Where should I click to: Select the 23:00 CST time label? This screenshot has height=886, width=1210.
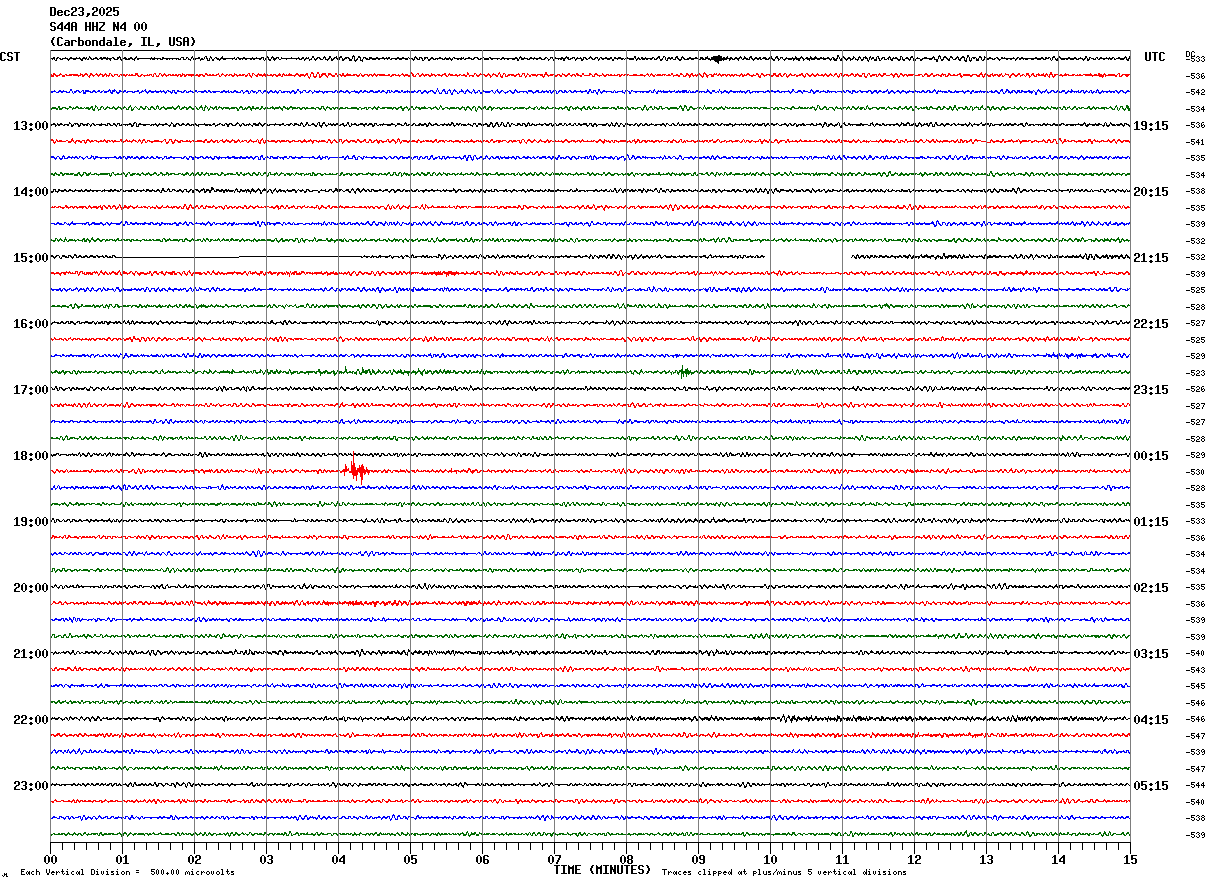[x=30, y=786]
